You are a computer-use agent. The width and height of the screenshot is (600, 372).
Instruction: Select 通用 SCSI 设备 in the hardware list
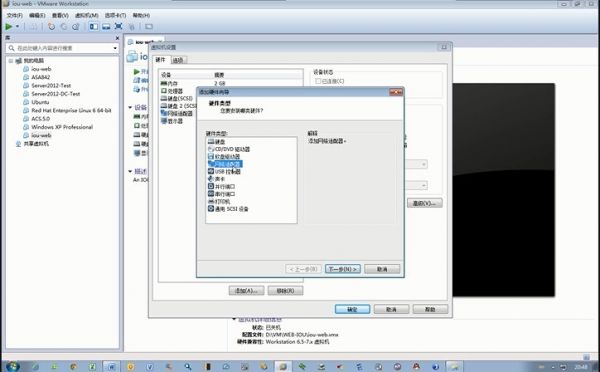[x=228, y=209]
